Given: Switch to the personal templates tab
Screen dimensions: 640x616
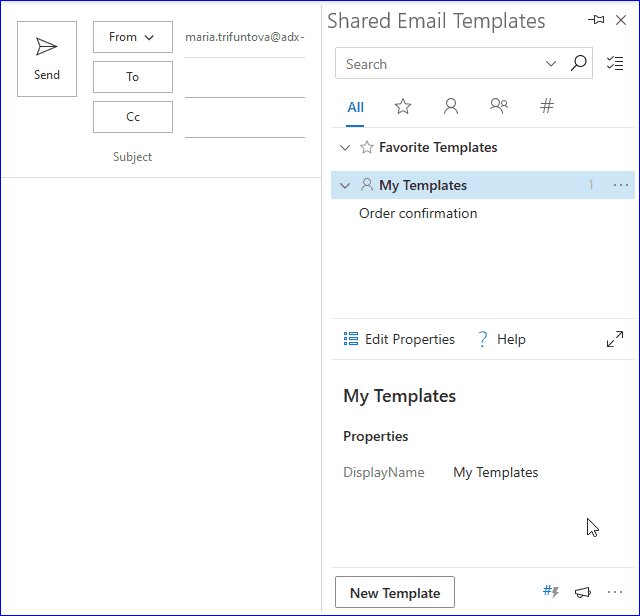Looking at the screenshot, I should point(451,106).
